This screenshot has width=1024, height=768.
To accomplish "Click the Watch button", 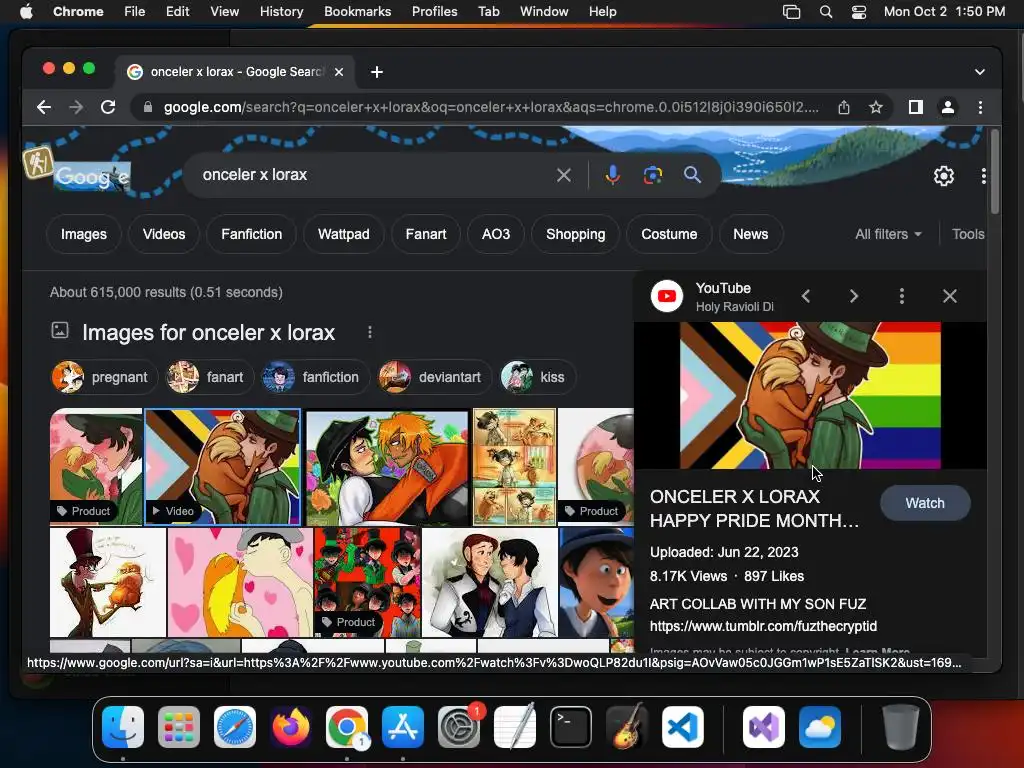I will click(925, 503).
